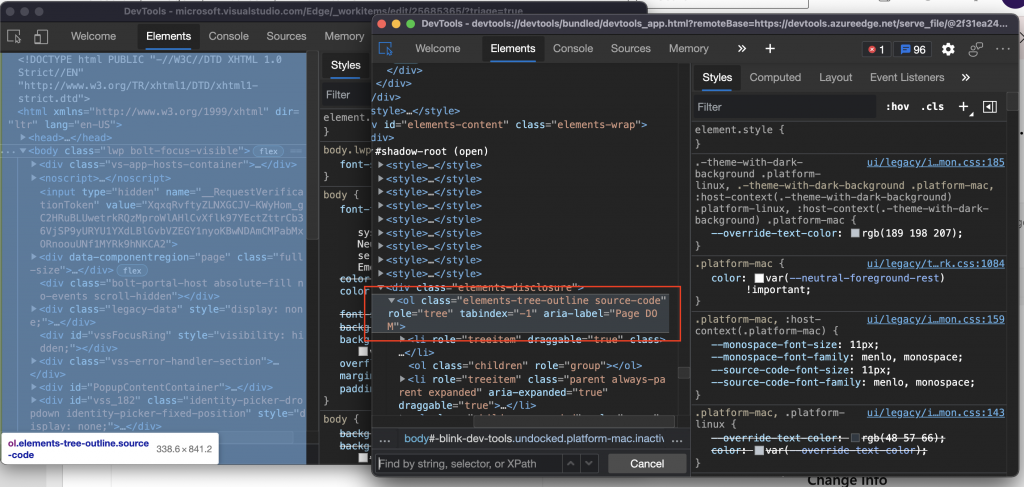Click flex badge after data-componentregion div

click(133, 270)
